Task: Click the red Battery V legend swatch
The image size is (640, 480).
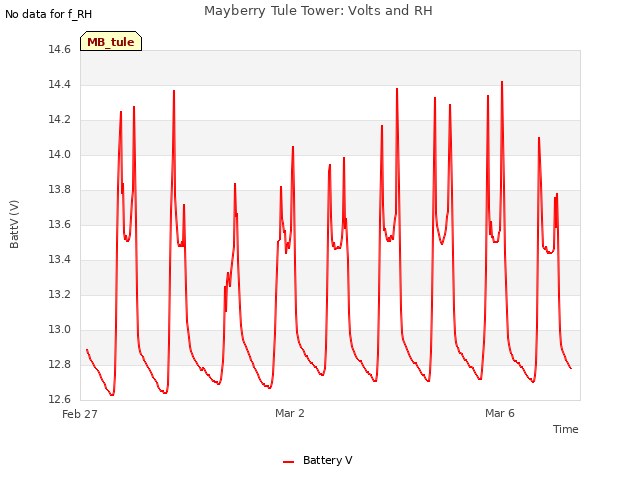Action: click(288, 462)
